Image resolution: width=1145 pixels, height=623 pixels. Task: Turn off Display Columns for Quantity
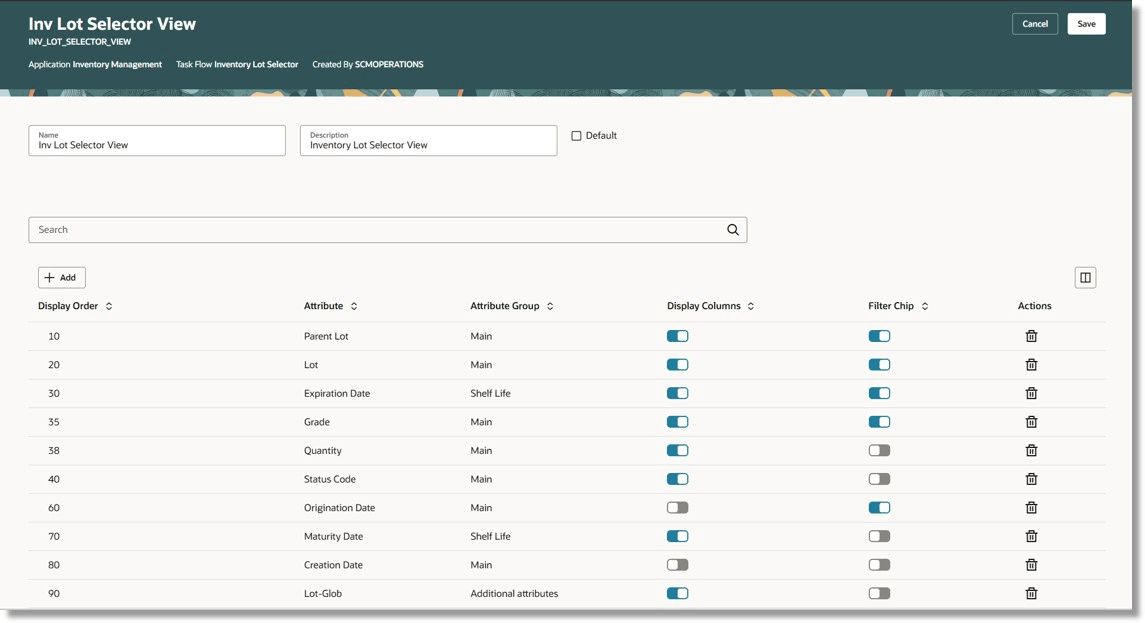point(678,451)
